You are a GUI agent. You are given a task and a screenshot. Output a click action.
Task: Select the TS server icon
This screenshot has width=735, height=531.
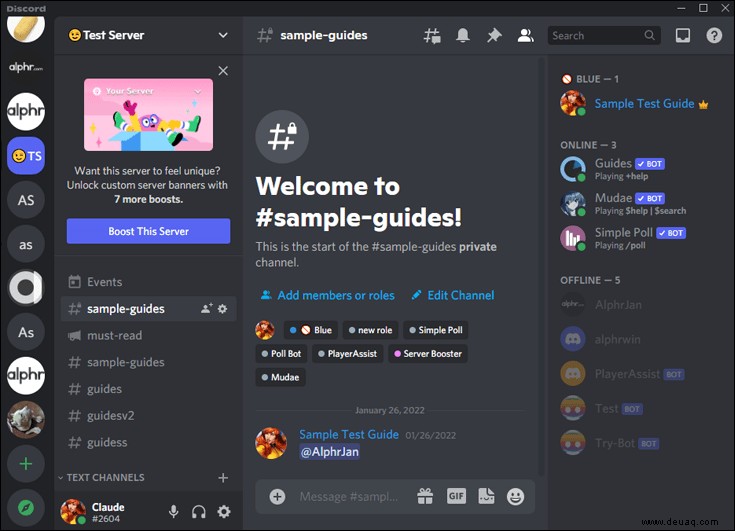coord(26,156)
